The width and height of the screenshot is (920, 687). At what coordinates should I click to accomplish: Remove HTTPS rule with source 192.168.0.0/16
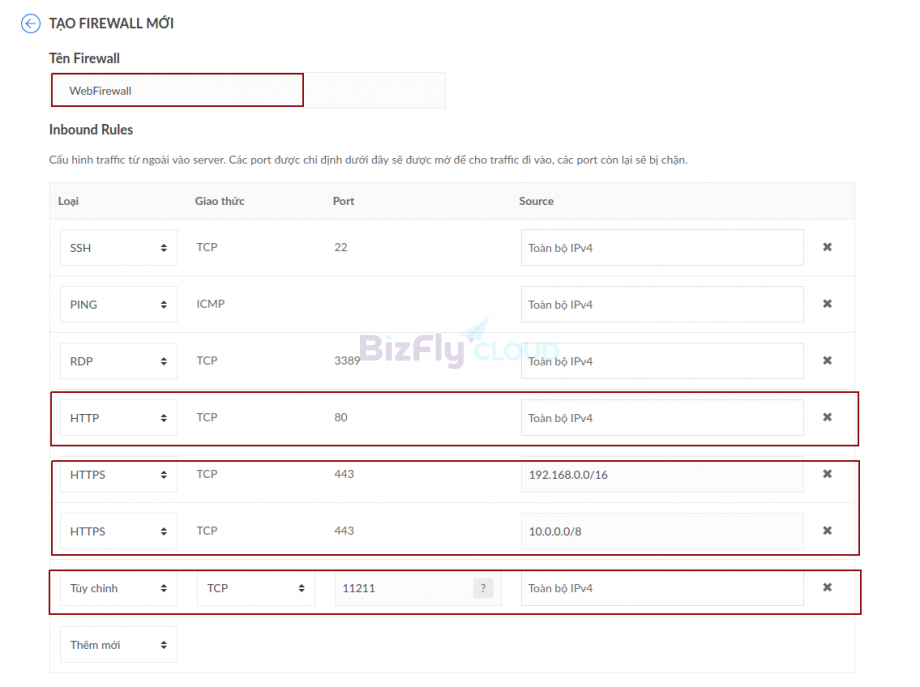tap(827, 474)
